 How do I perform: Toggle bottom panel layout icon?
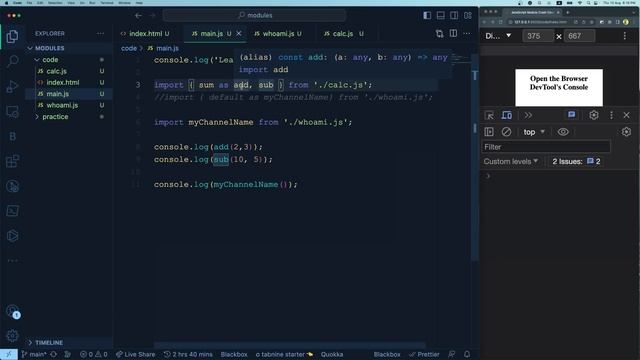440,16
